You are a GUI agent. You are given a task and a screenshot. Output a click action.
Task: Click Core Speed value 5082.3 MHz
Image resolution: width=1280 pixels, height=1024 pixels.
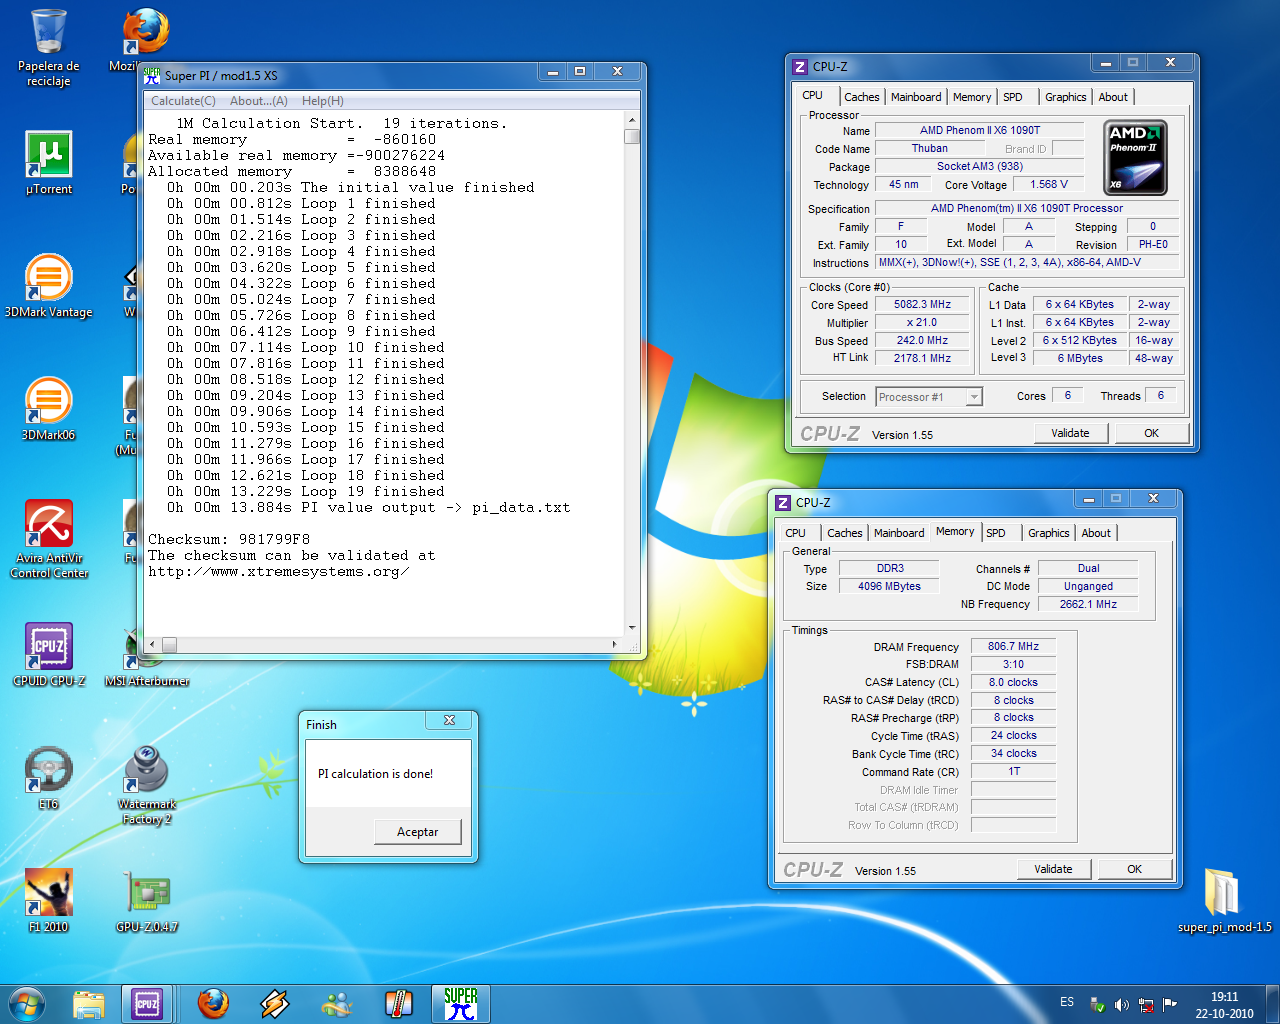tap(922, 304)
